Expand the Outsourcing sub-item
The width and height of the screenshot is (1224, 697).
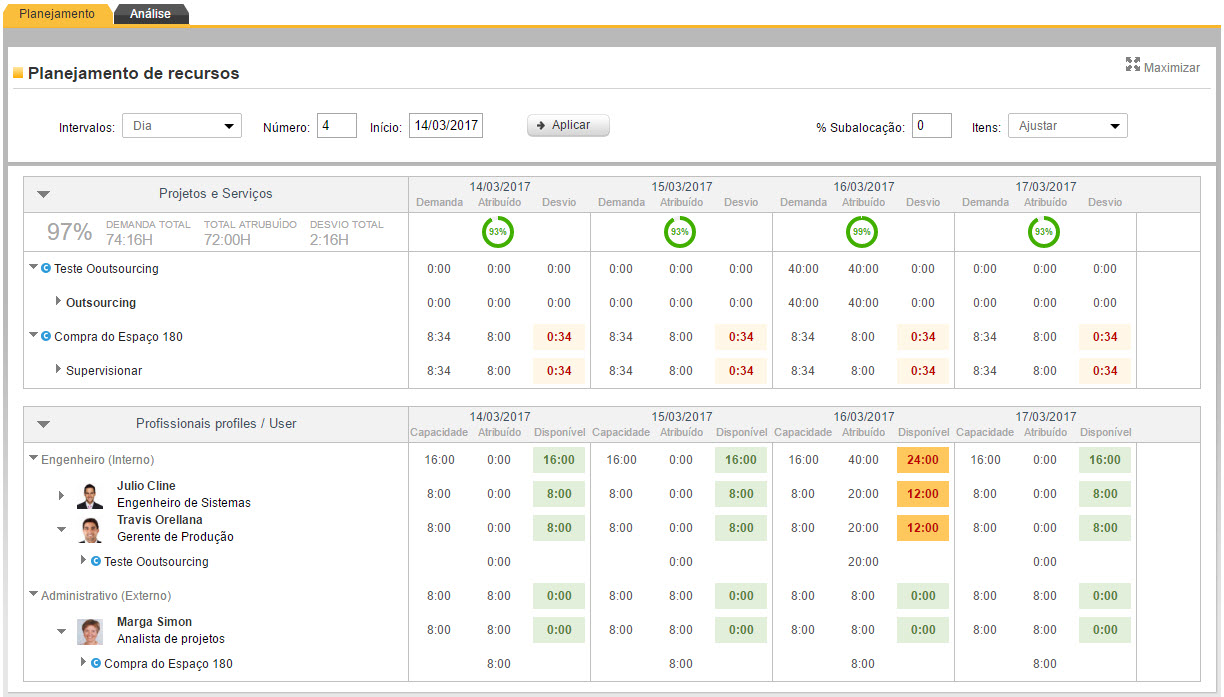(x=59, y=302)
